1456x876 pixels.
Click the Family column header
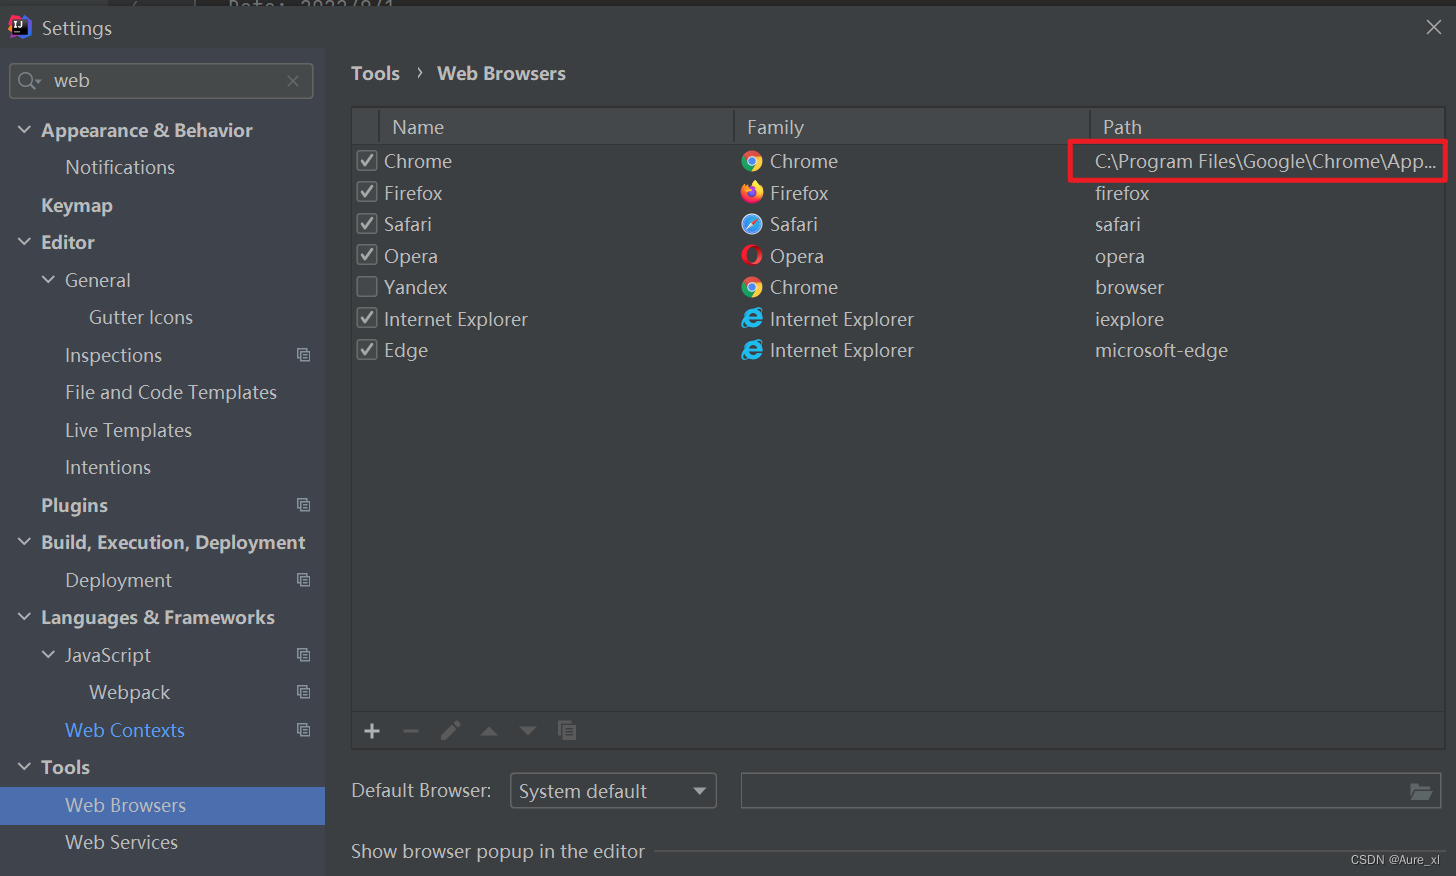click(912, 127)
